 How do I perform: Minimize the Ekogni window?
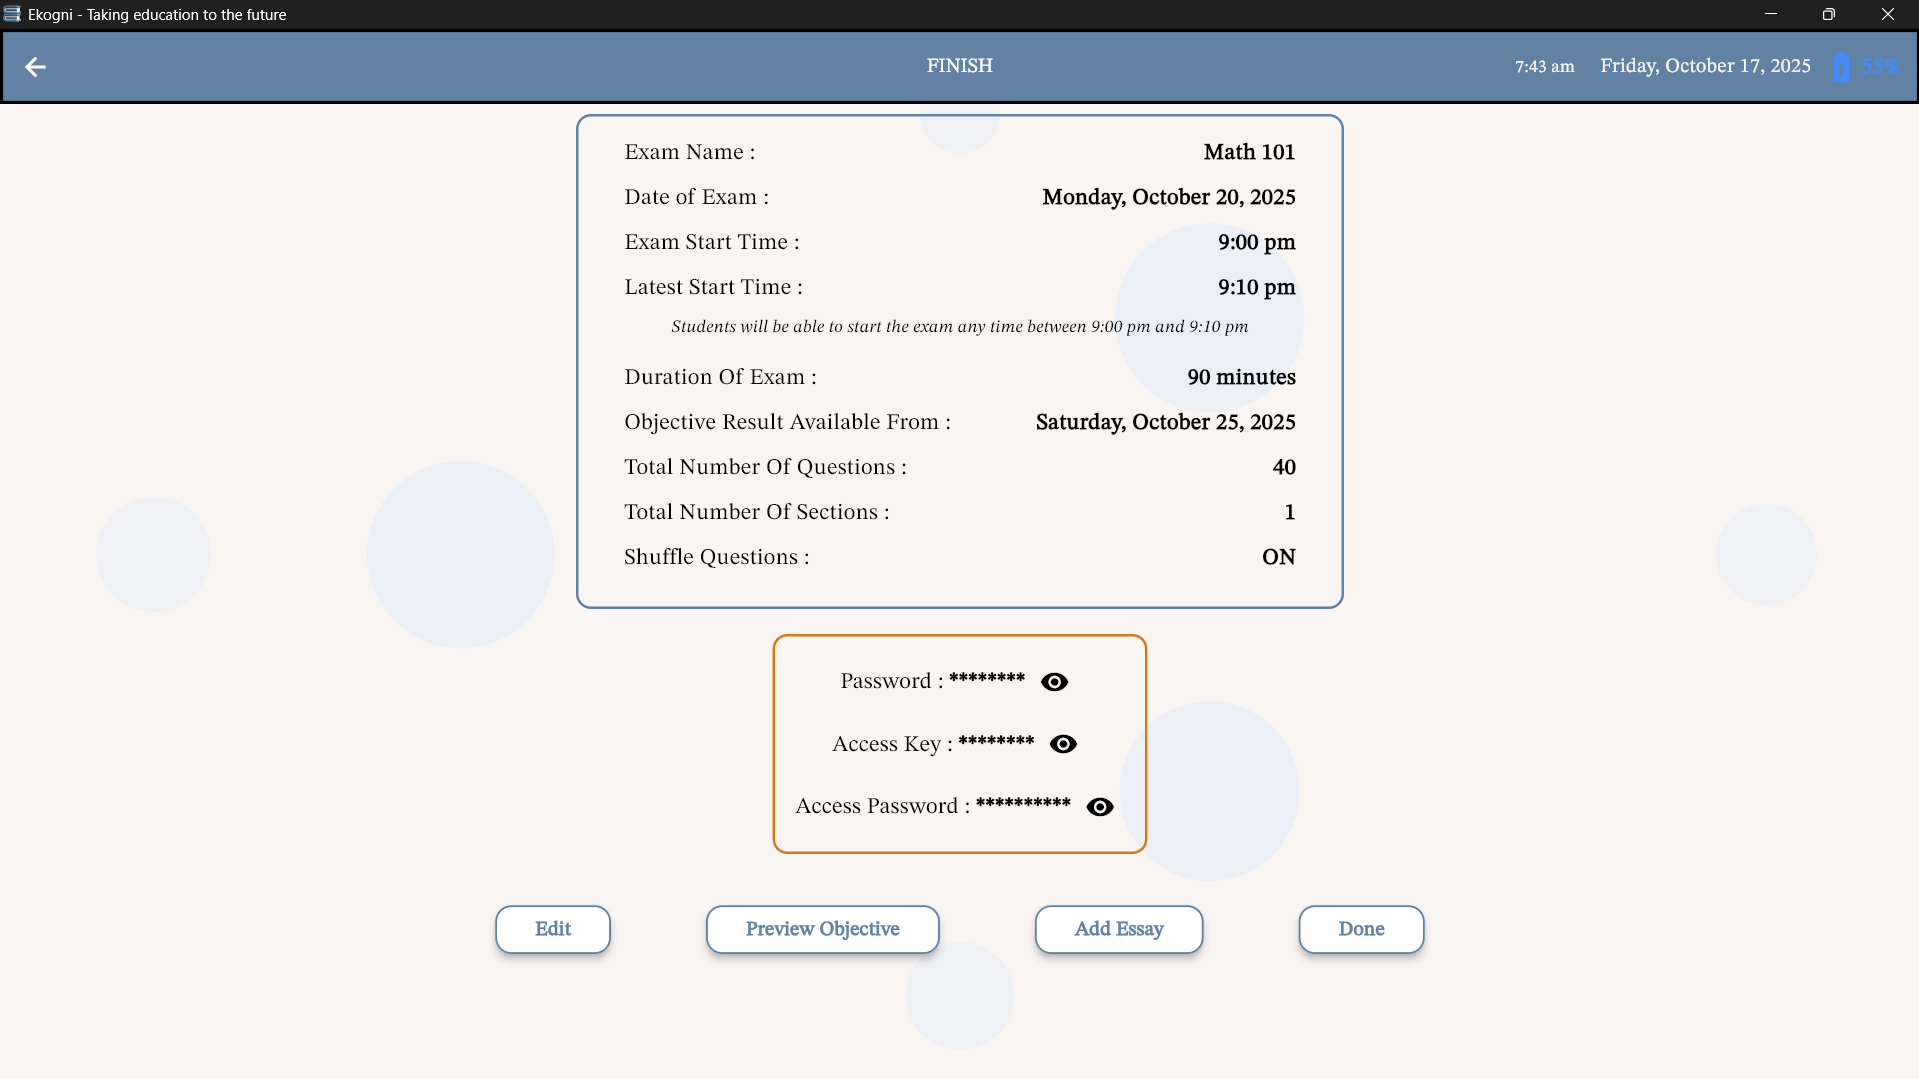coord(1770,14)
